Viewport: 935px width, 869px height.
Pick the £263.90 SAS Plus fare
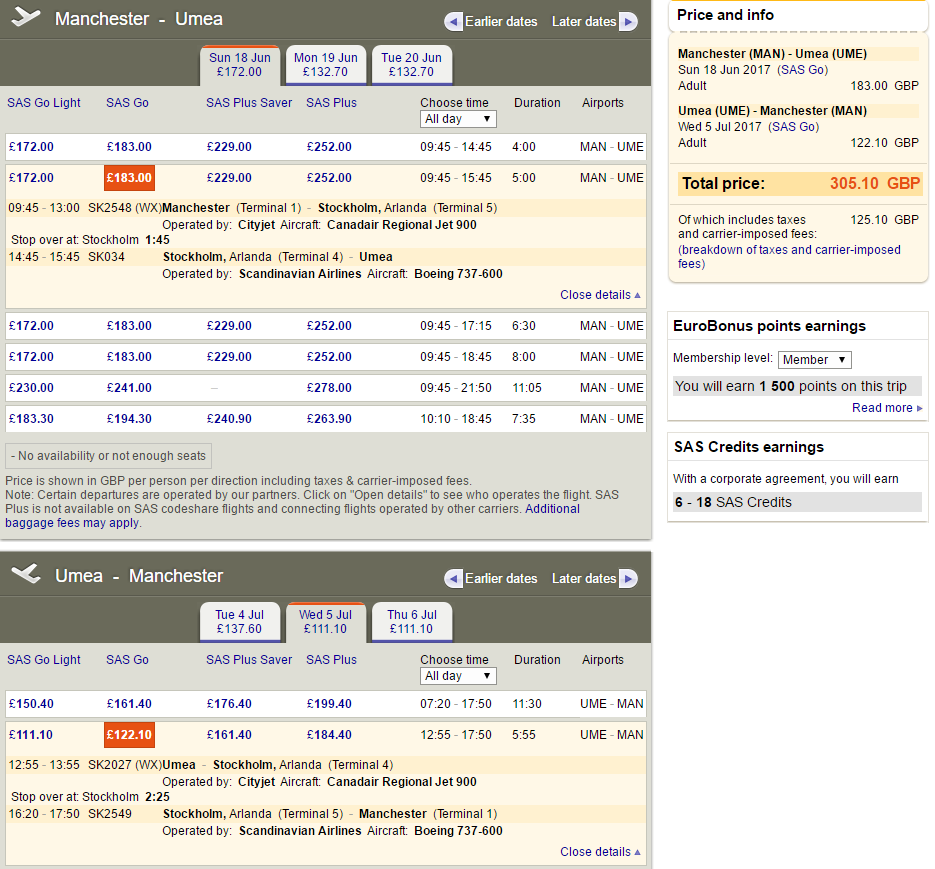pos(329,419)
